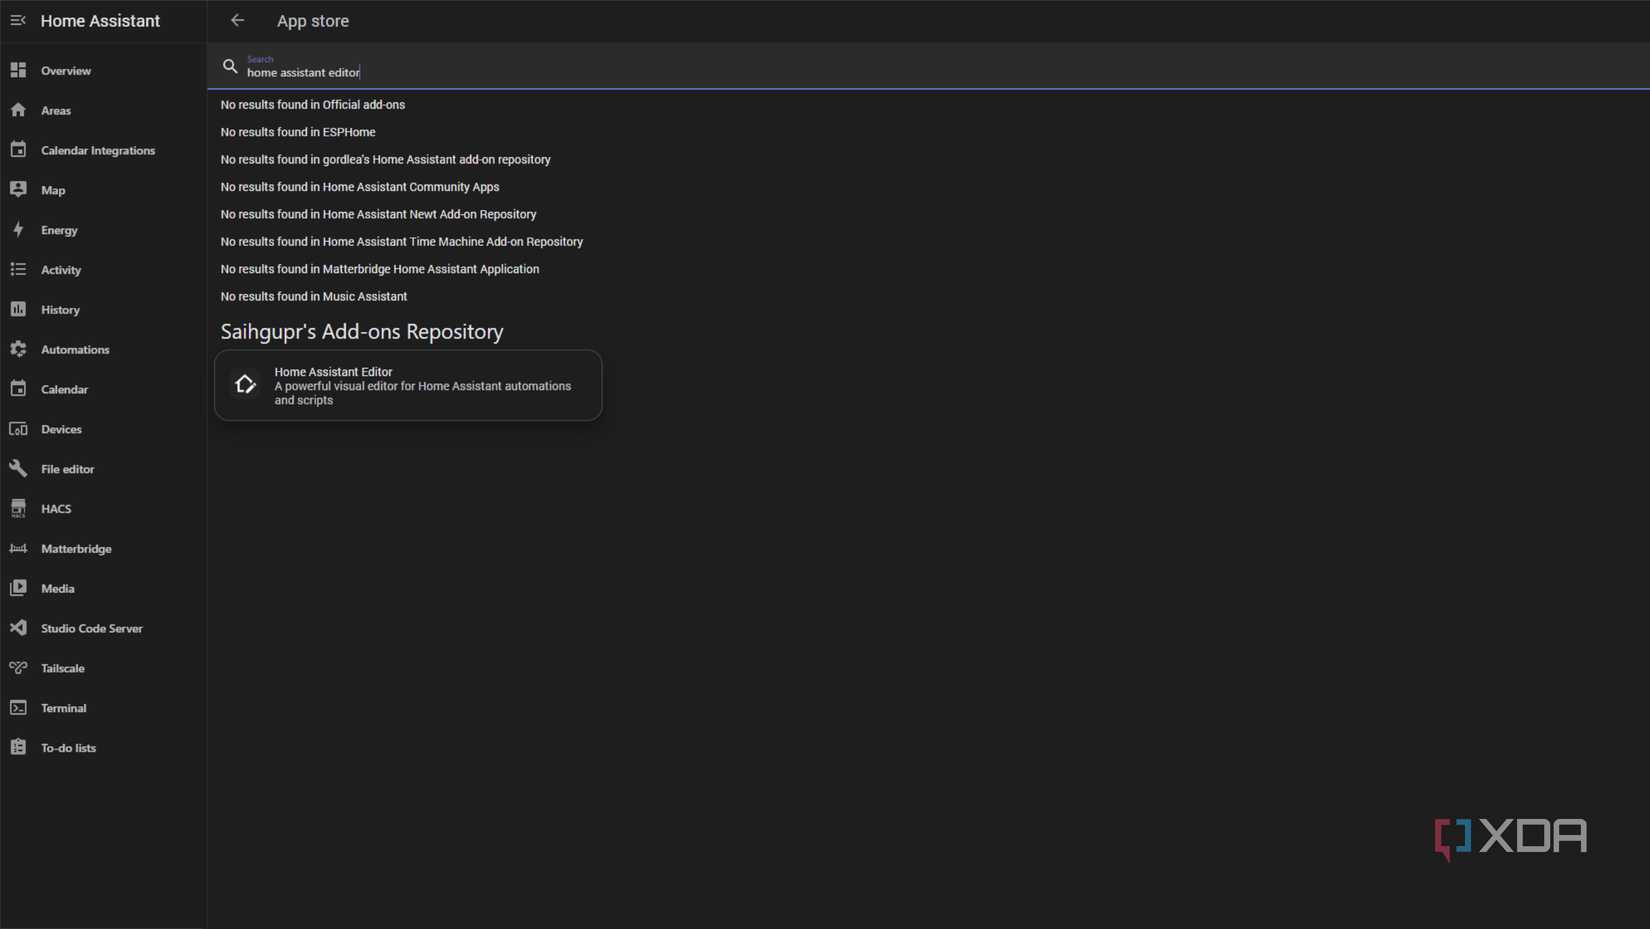Open the History panel
Image resolution: width=1650 pixels, height=929 pixels.
pos(103,310)
